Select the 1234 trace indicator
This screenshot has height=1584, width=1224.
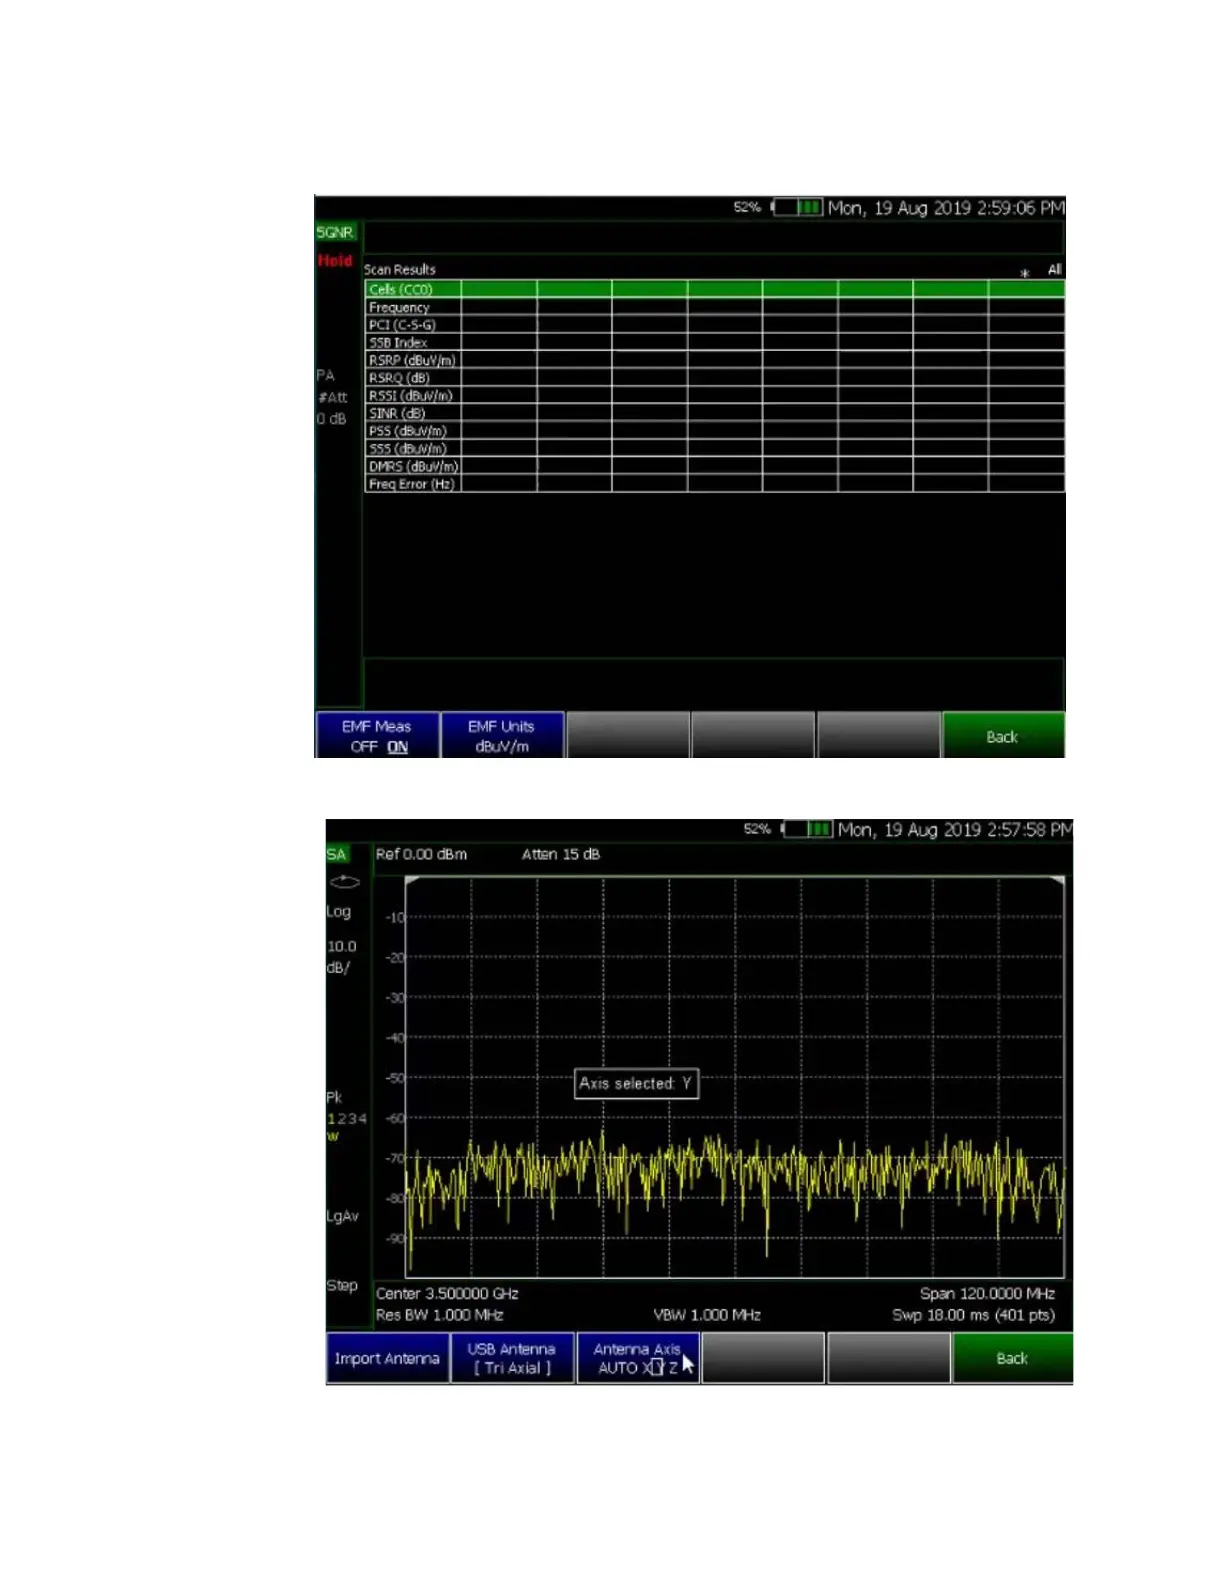[346, 1119]
